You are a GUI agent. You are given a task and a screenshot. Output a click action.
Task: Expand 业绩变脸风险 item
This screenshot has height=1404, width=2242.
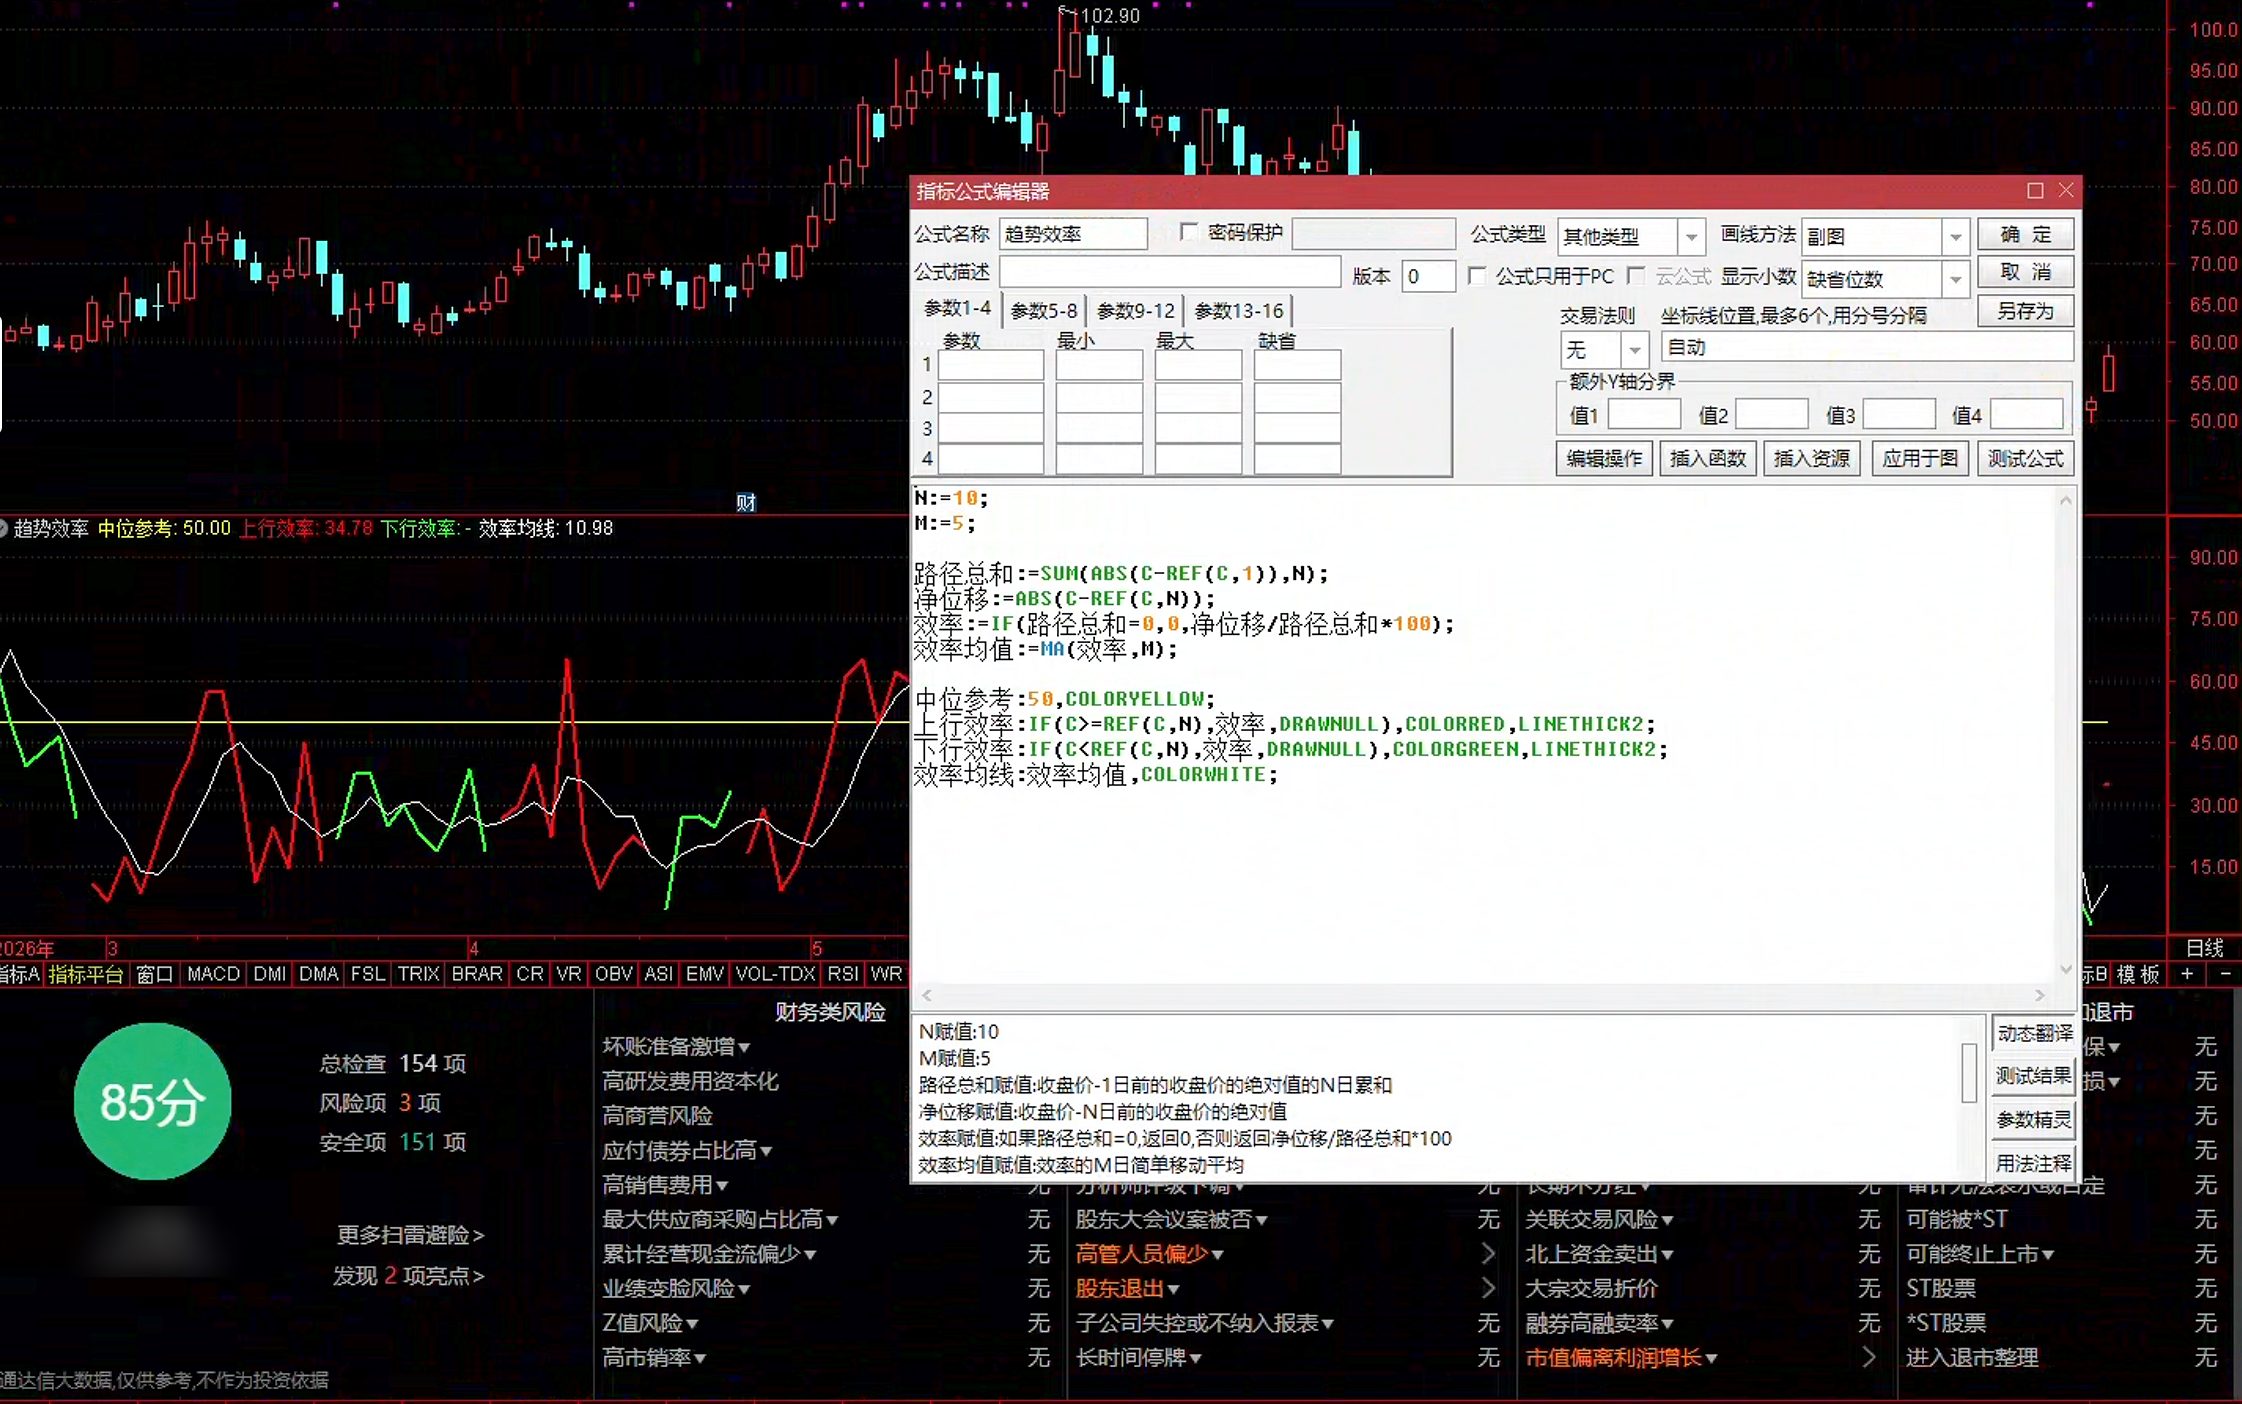tap(744, 1289)
